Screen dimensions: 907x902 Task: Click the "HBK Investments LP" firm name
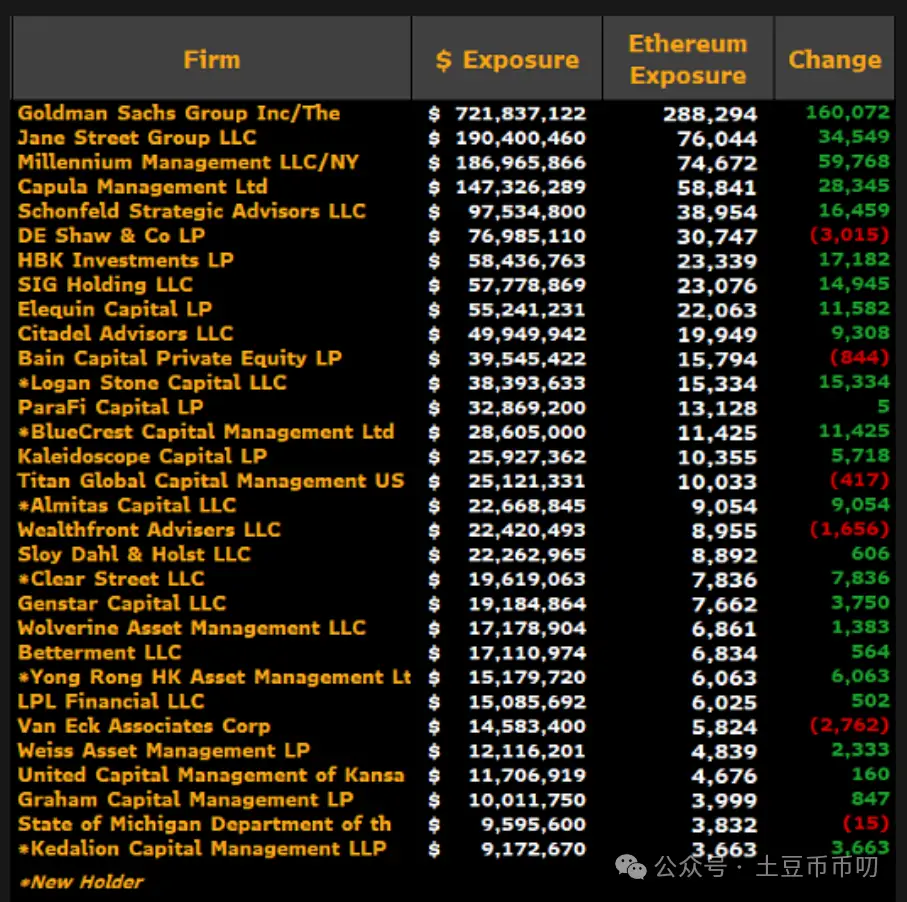[x=126, y=260]
